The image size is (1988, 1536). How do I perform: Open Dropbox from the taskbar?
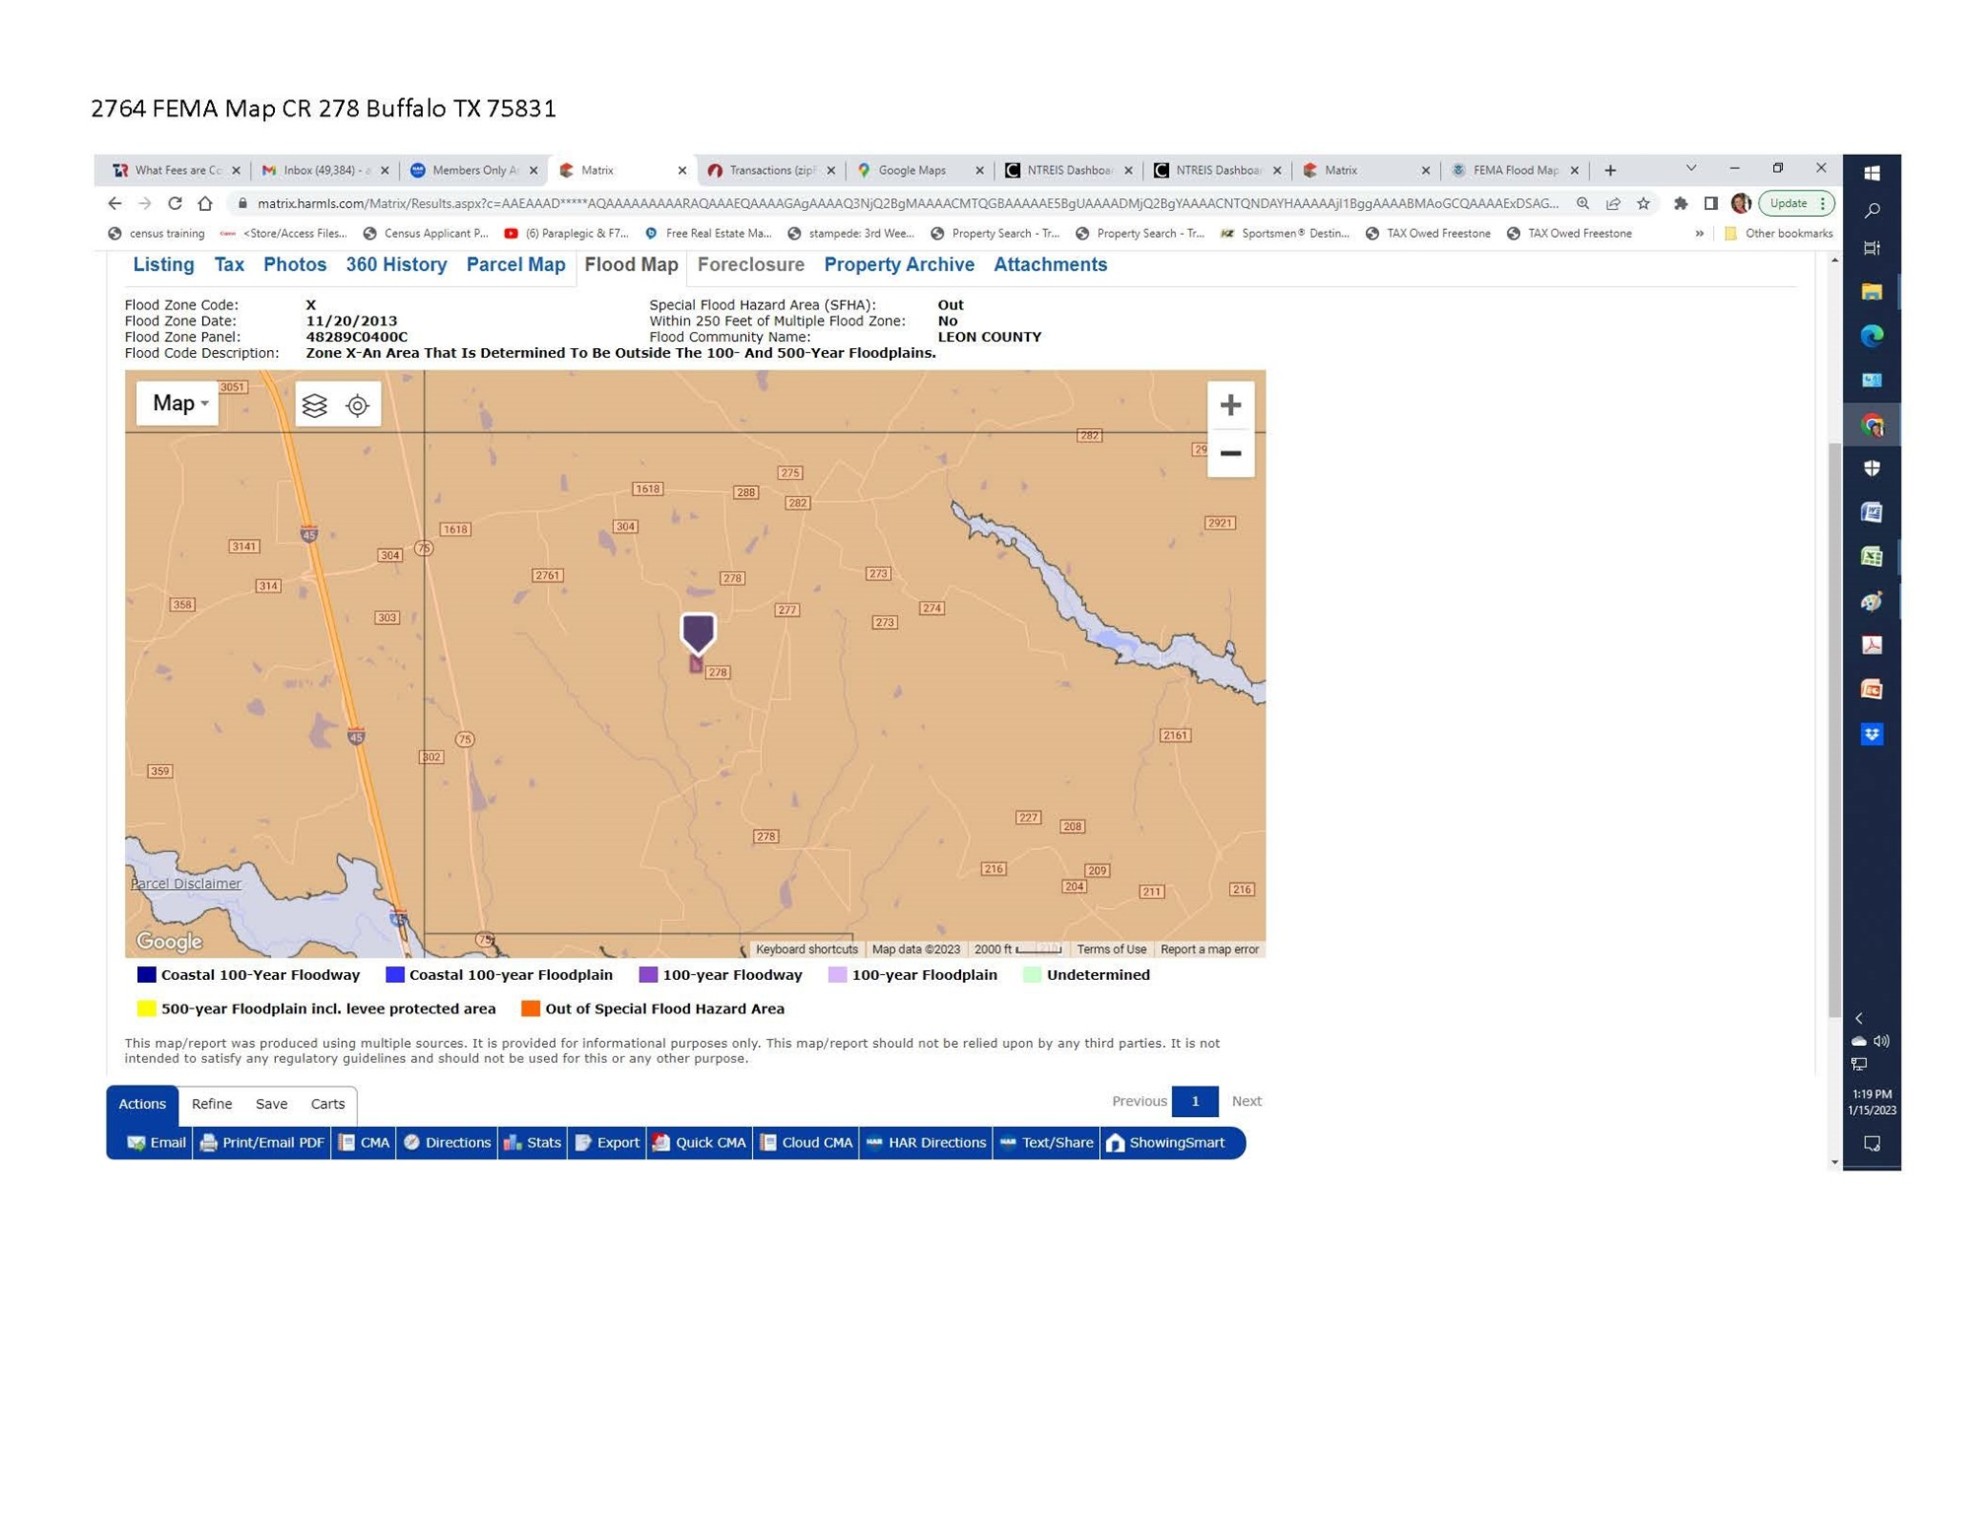[x=1872, y=734]
